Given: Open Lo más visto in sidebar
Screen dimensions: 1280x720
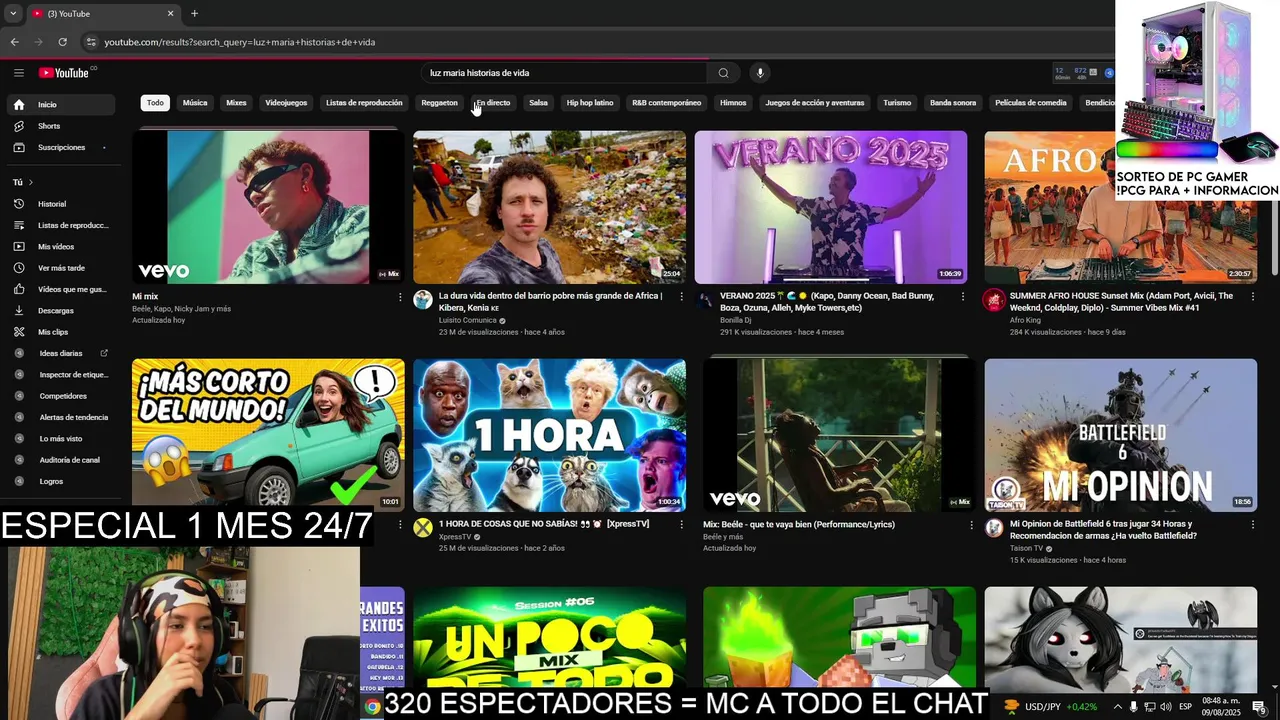Looking at the screenshot, I should tap(62, 438).
